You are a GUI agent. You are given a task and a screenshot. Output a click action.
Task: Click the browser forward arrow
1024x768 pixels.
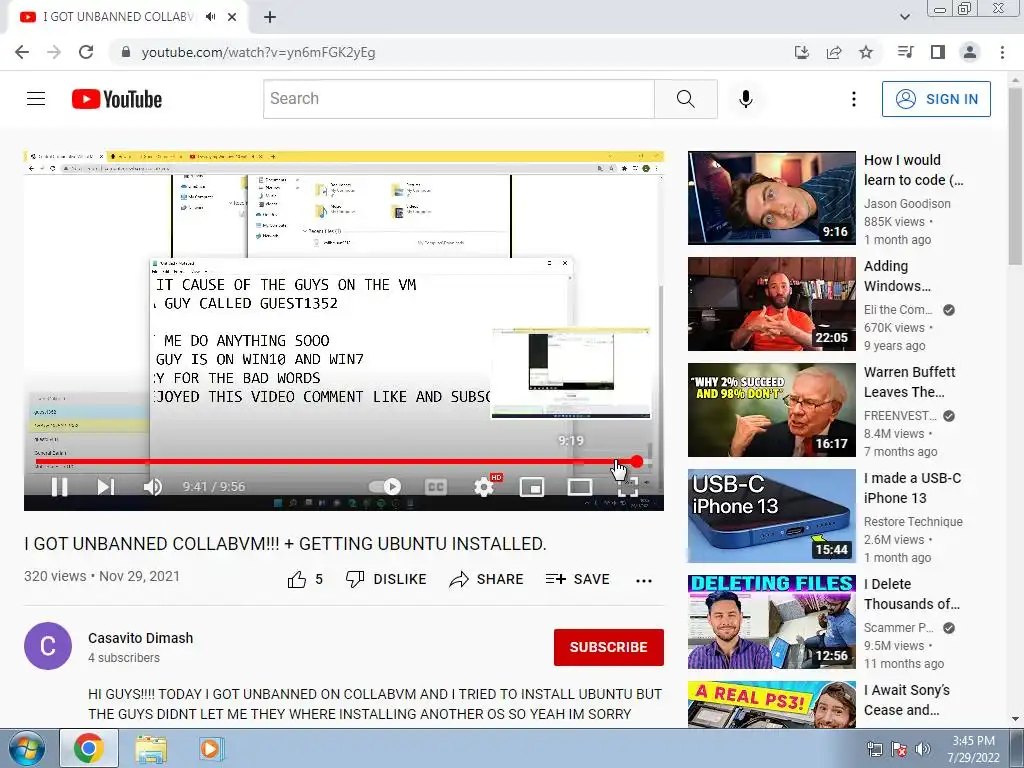coord(54,52)
